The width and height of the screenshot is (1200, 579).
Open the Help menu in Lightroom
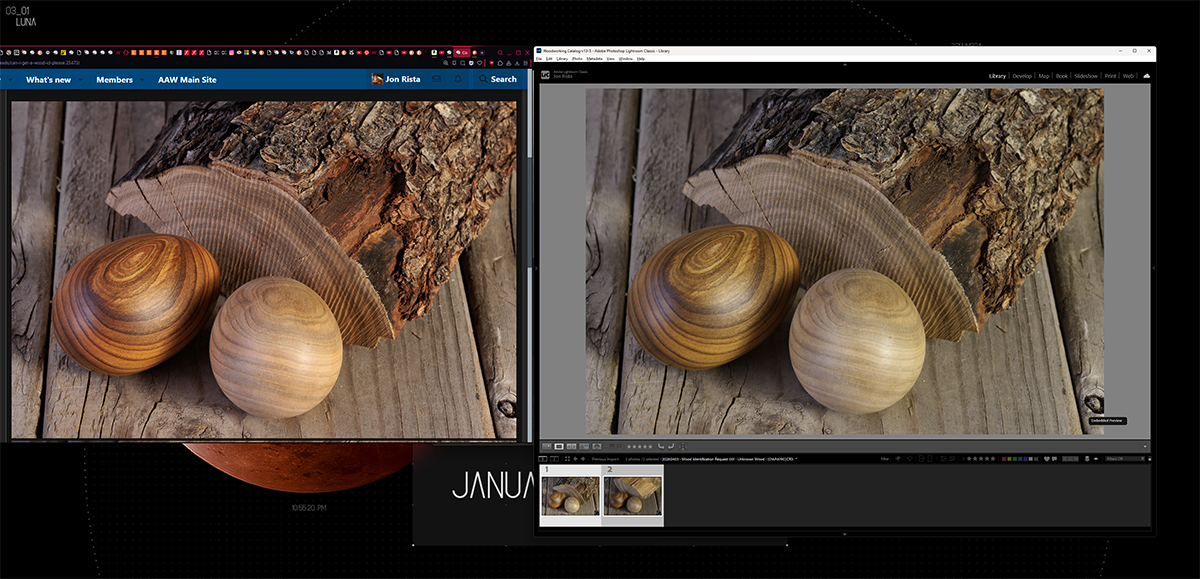coord(641,59)
